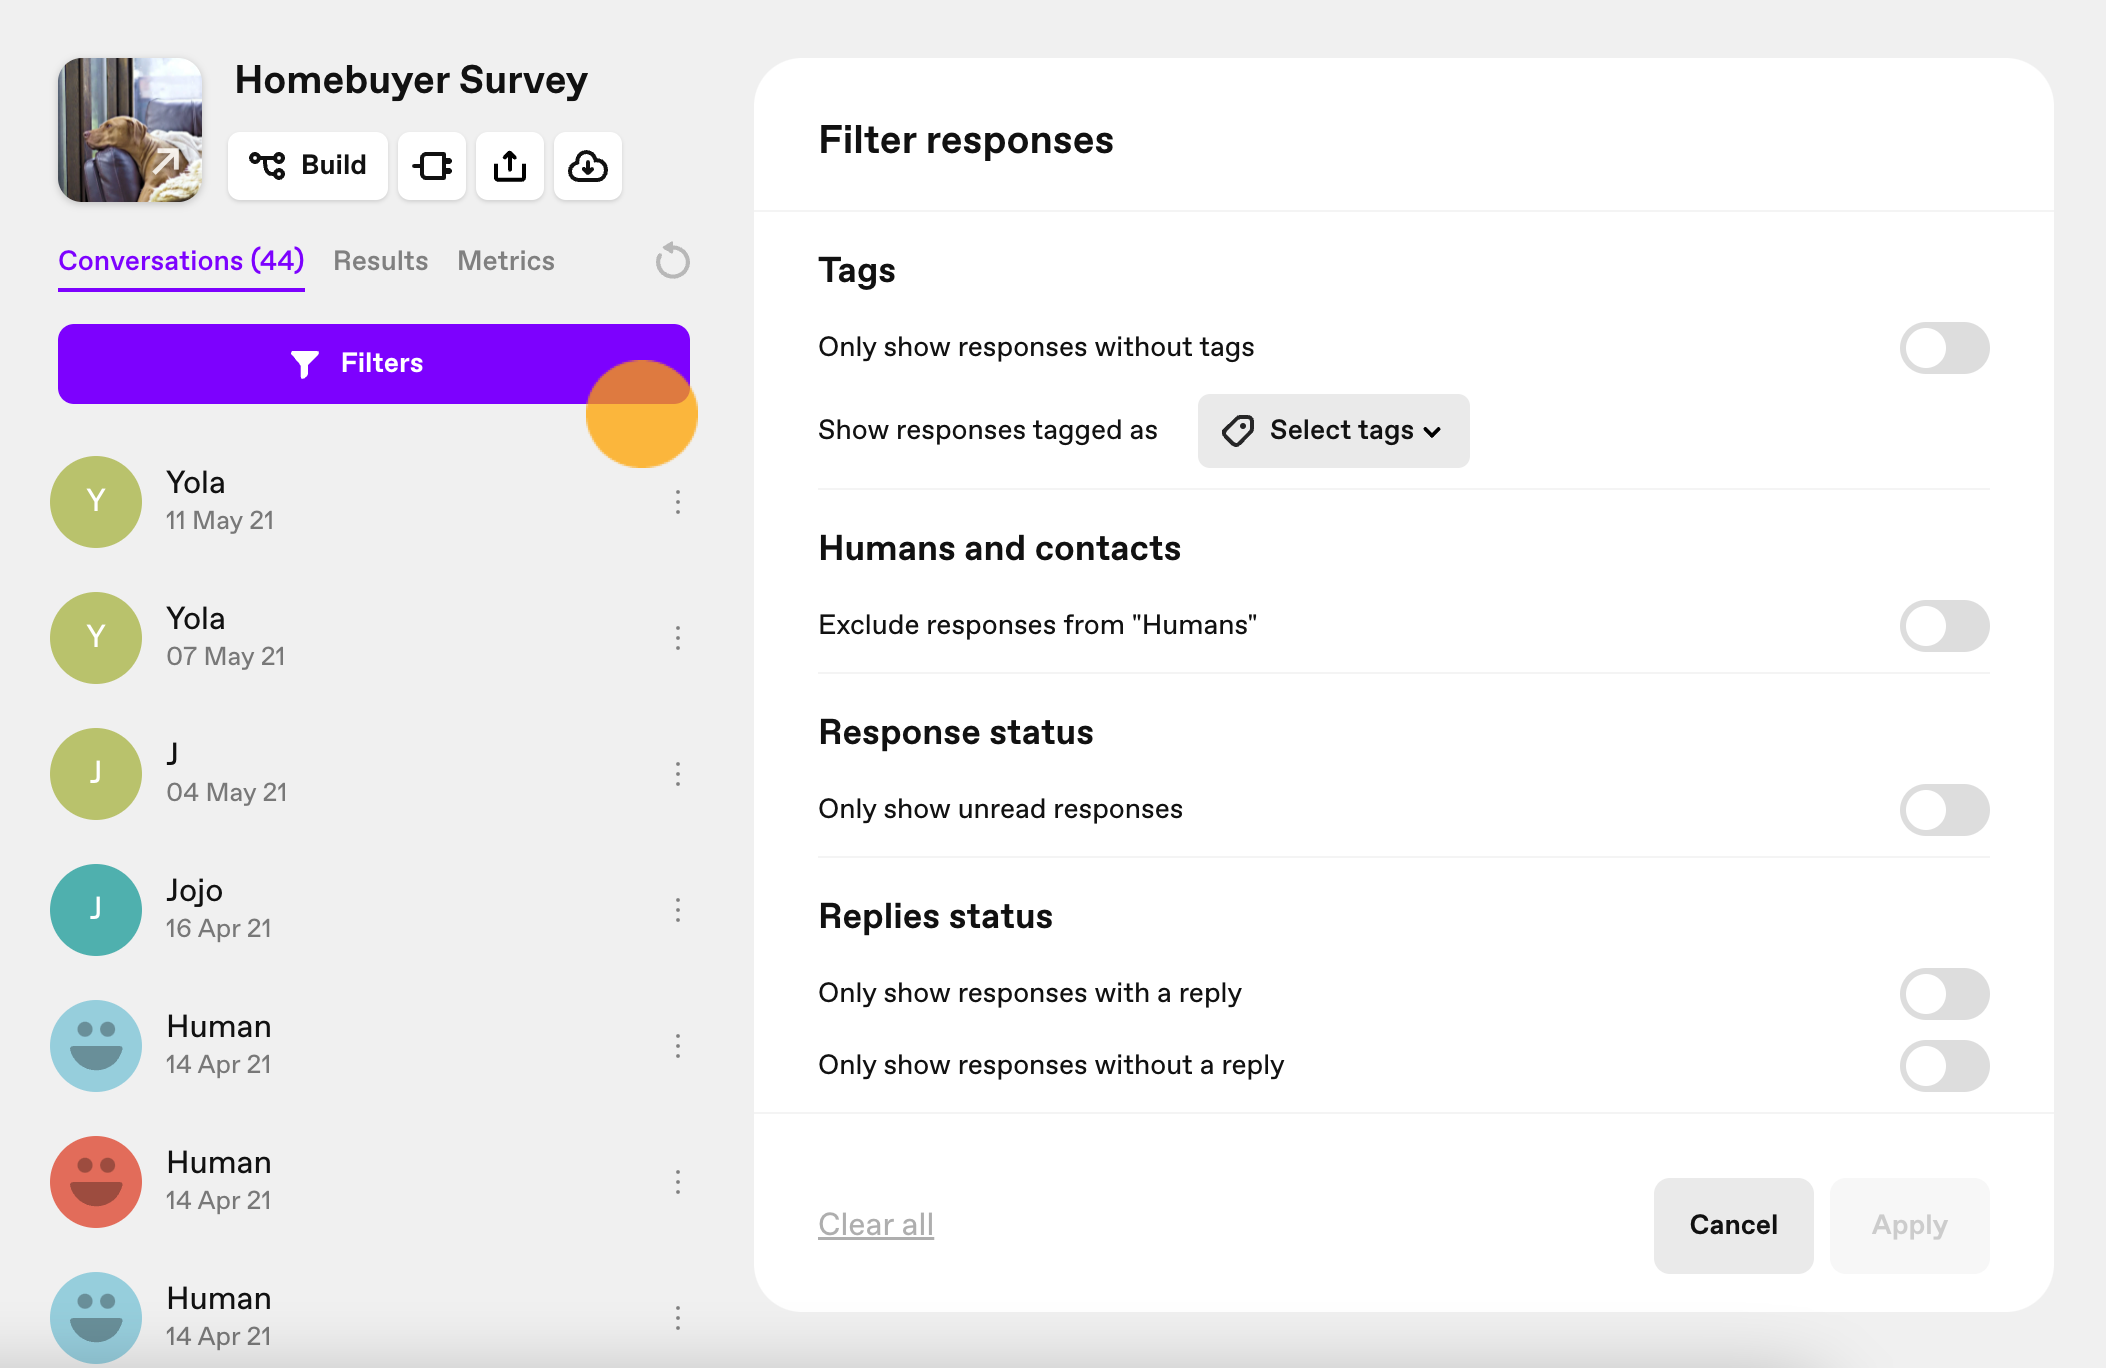This screenshot has width=2106, height=1368.
Task: Open options menu for J 04 May 21
Action: point(678,774)
